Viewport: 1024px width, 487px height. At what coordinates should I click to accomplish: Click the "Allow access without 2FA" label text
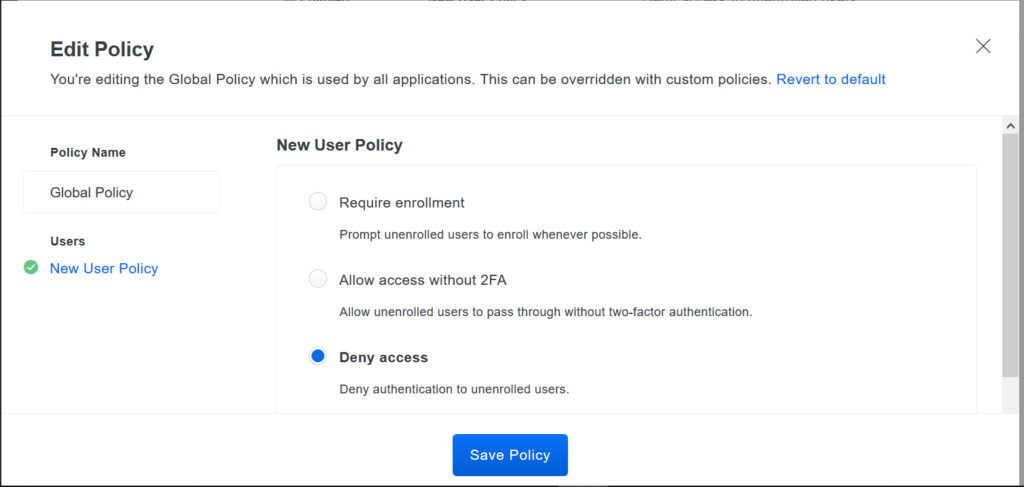point(423,281)
